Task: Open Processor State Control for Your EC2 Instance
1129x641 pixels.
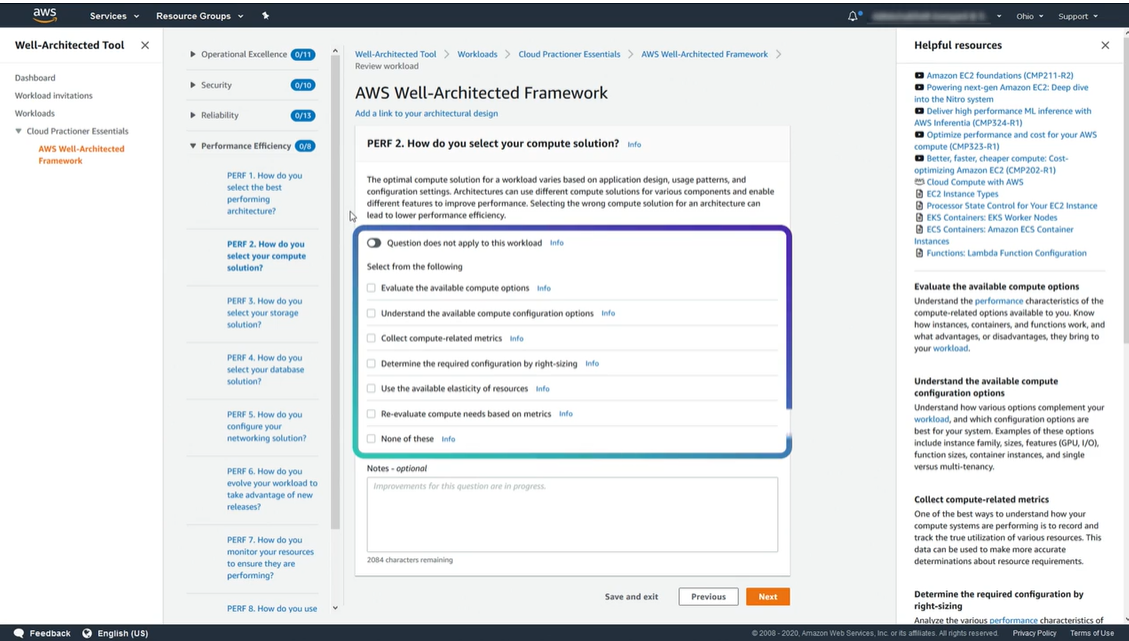Action: click(x=1012, y=205)
